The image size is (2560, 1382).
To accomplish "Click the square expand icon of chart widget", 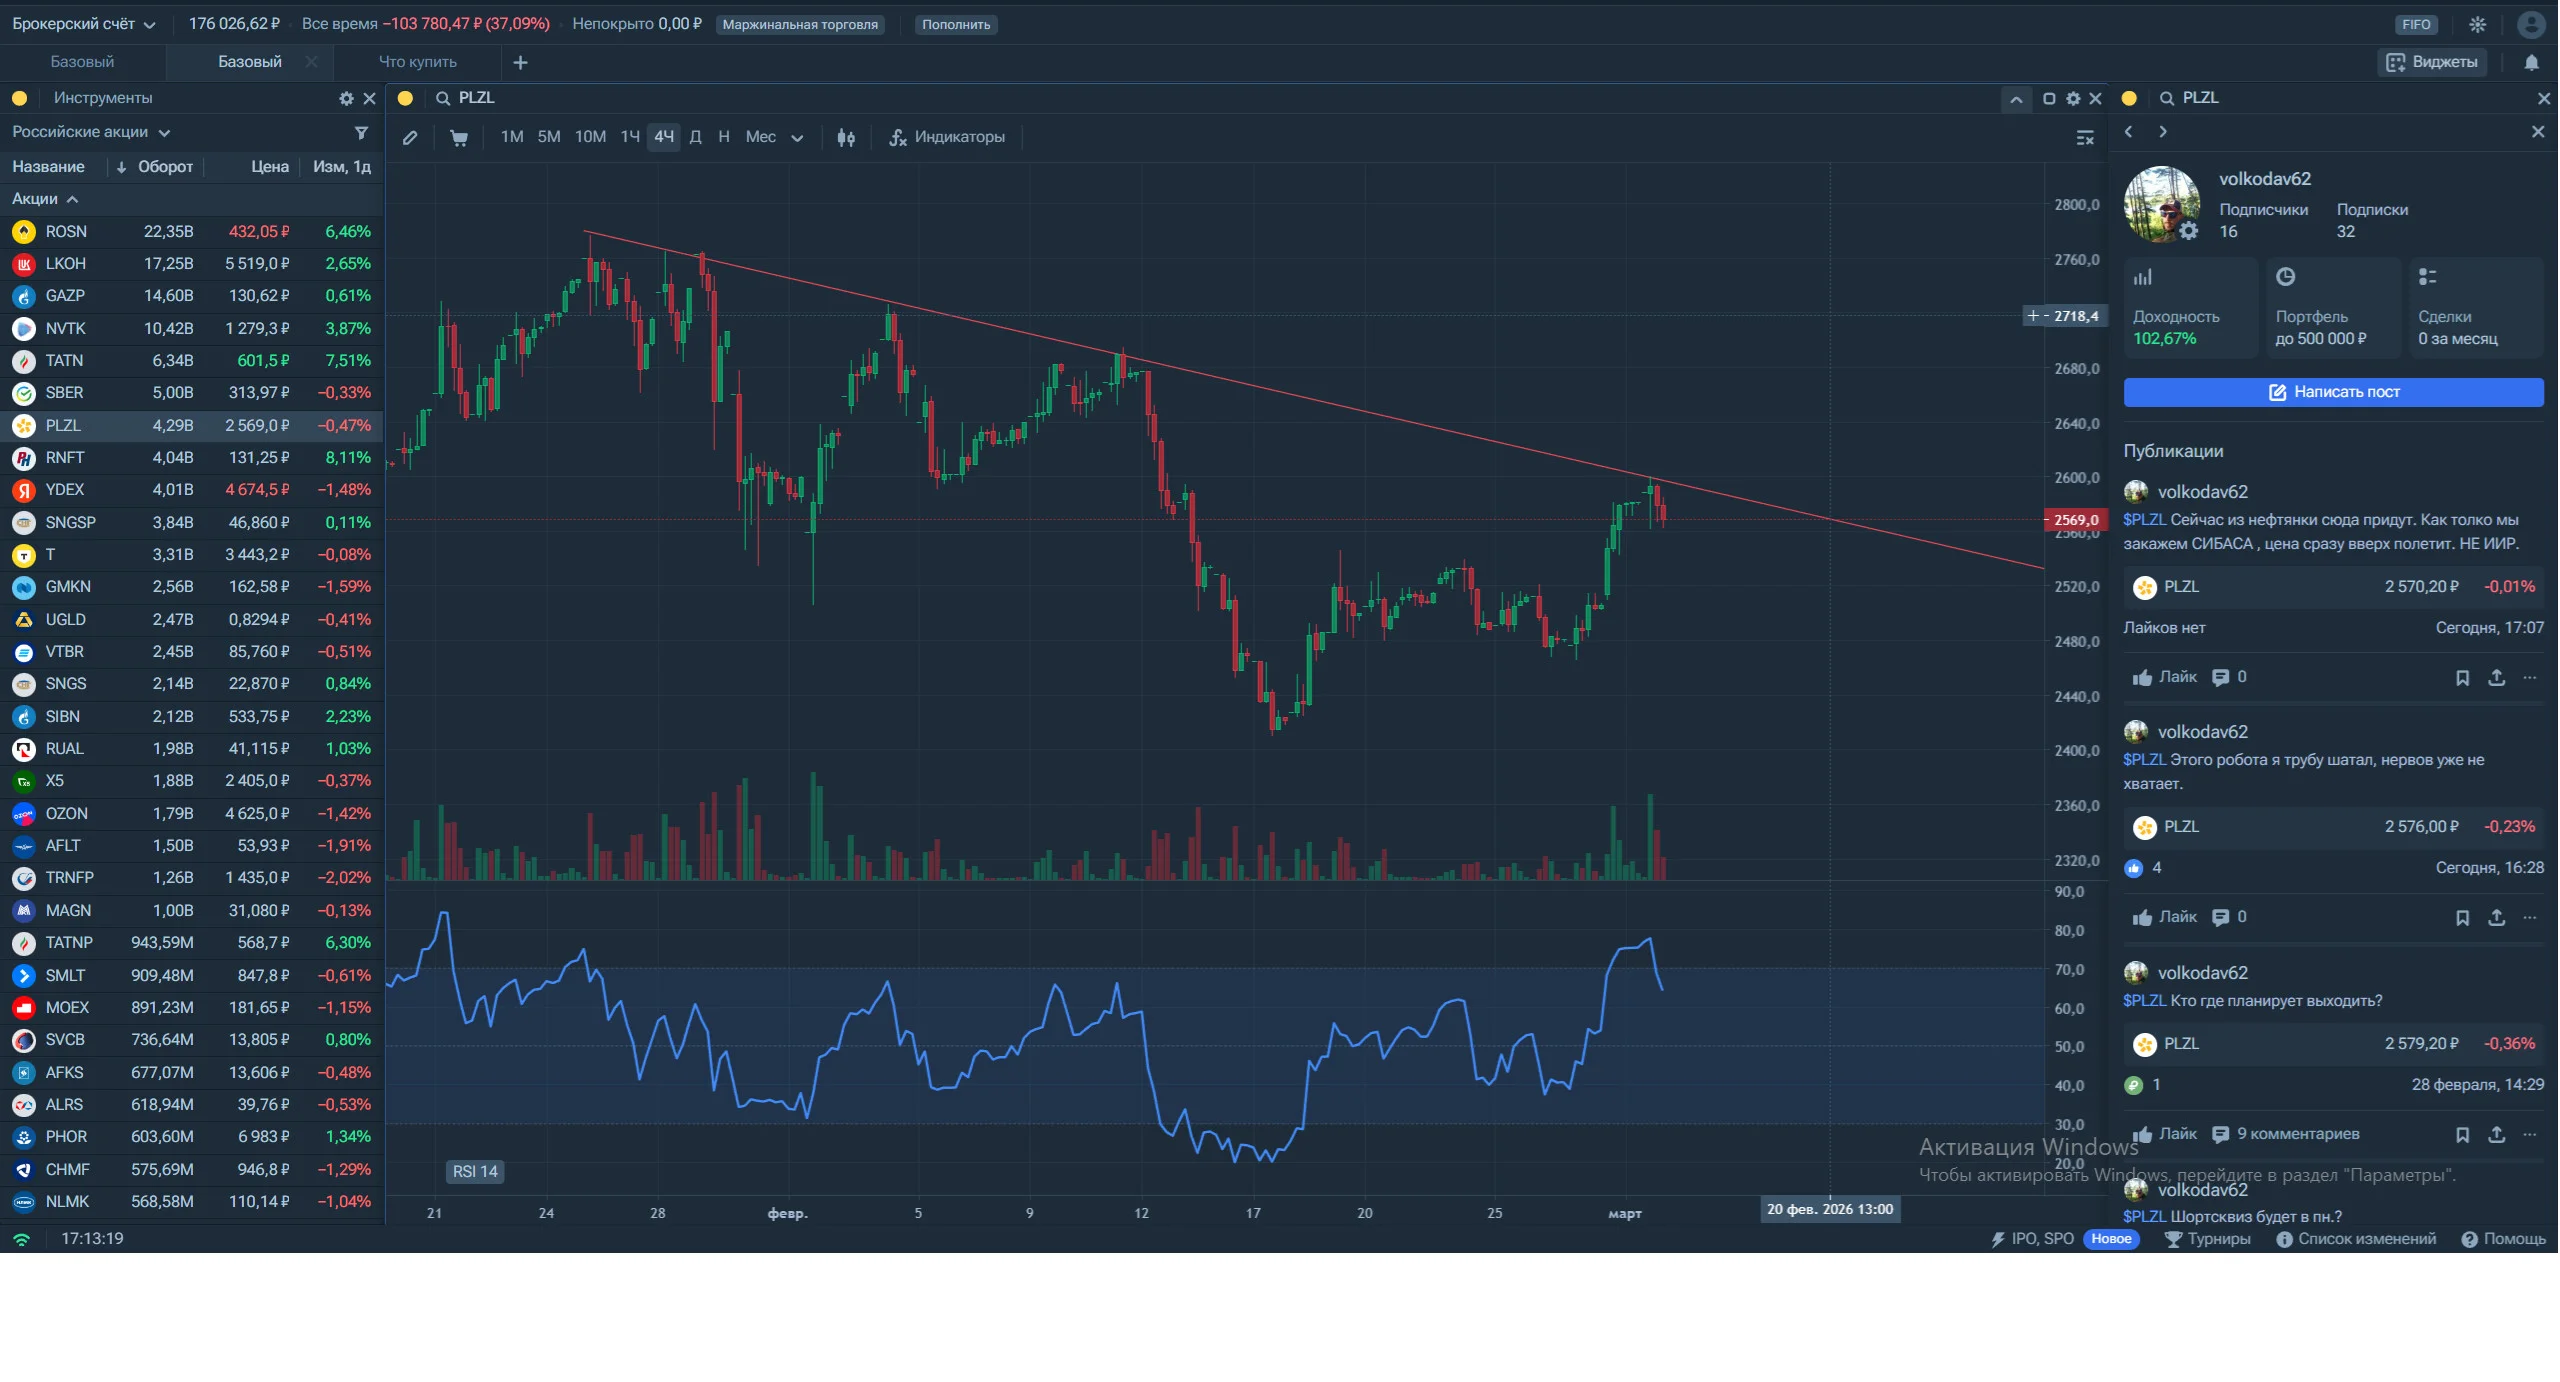I will coord(2049,98).
